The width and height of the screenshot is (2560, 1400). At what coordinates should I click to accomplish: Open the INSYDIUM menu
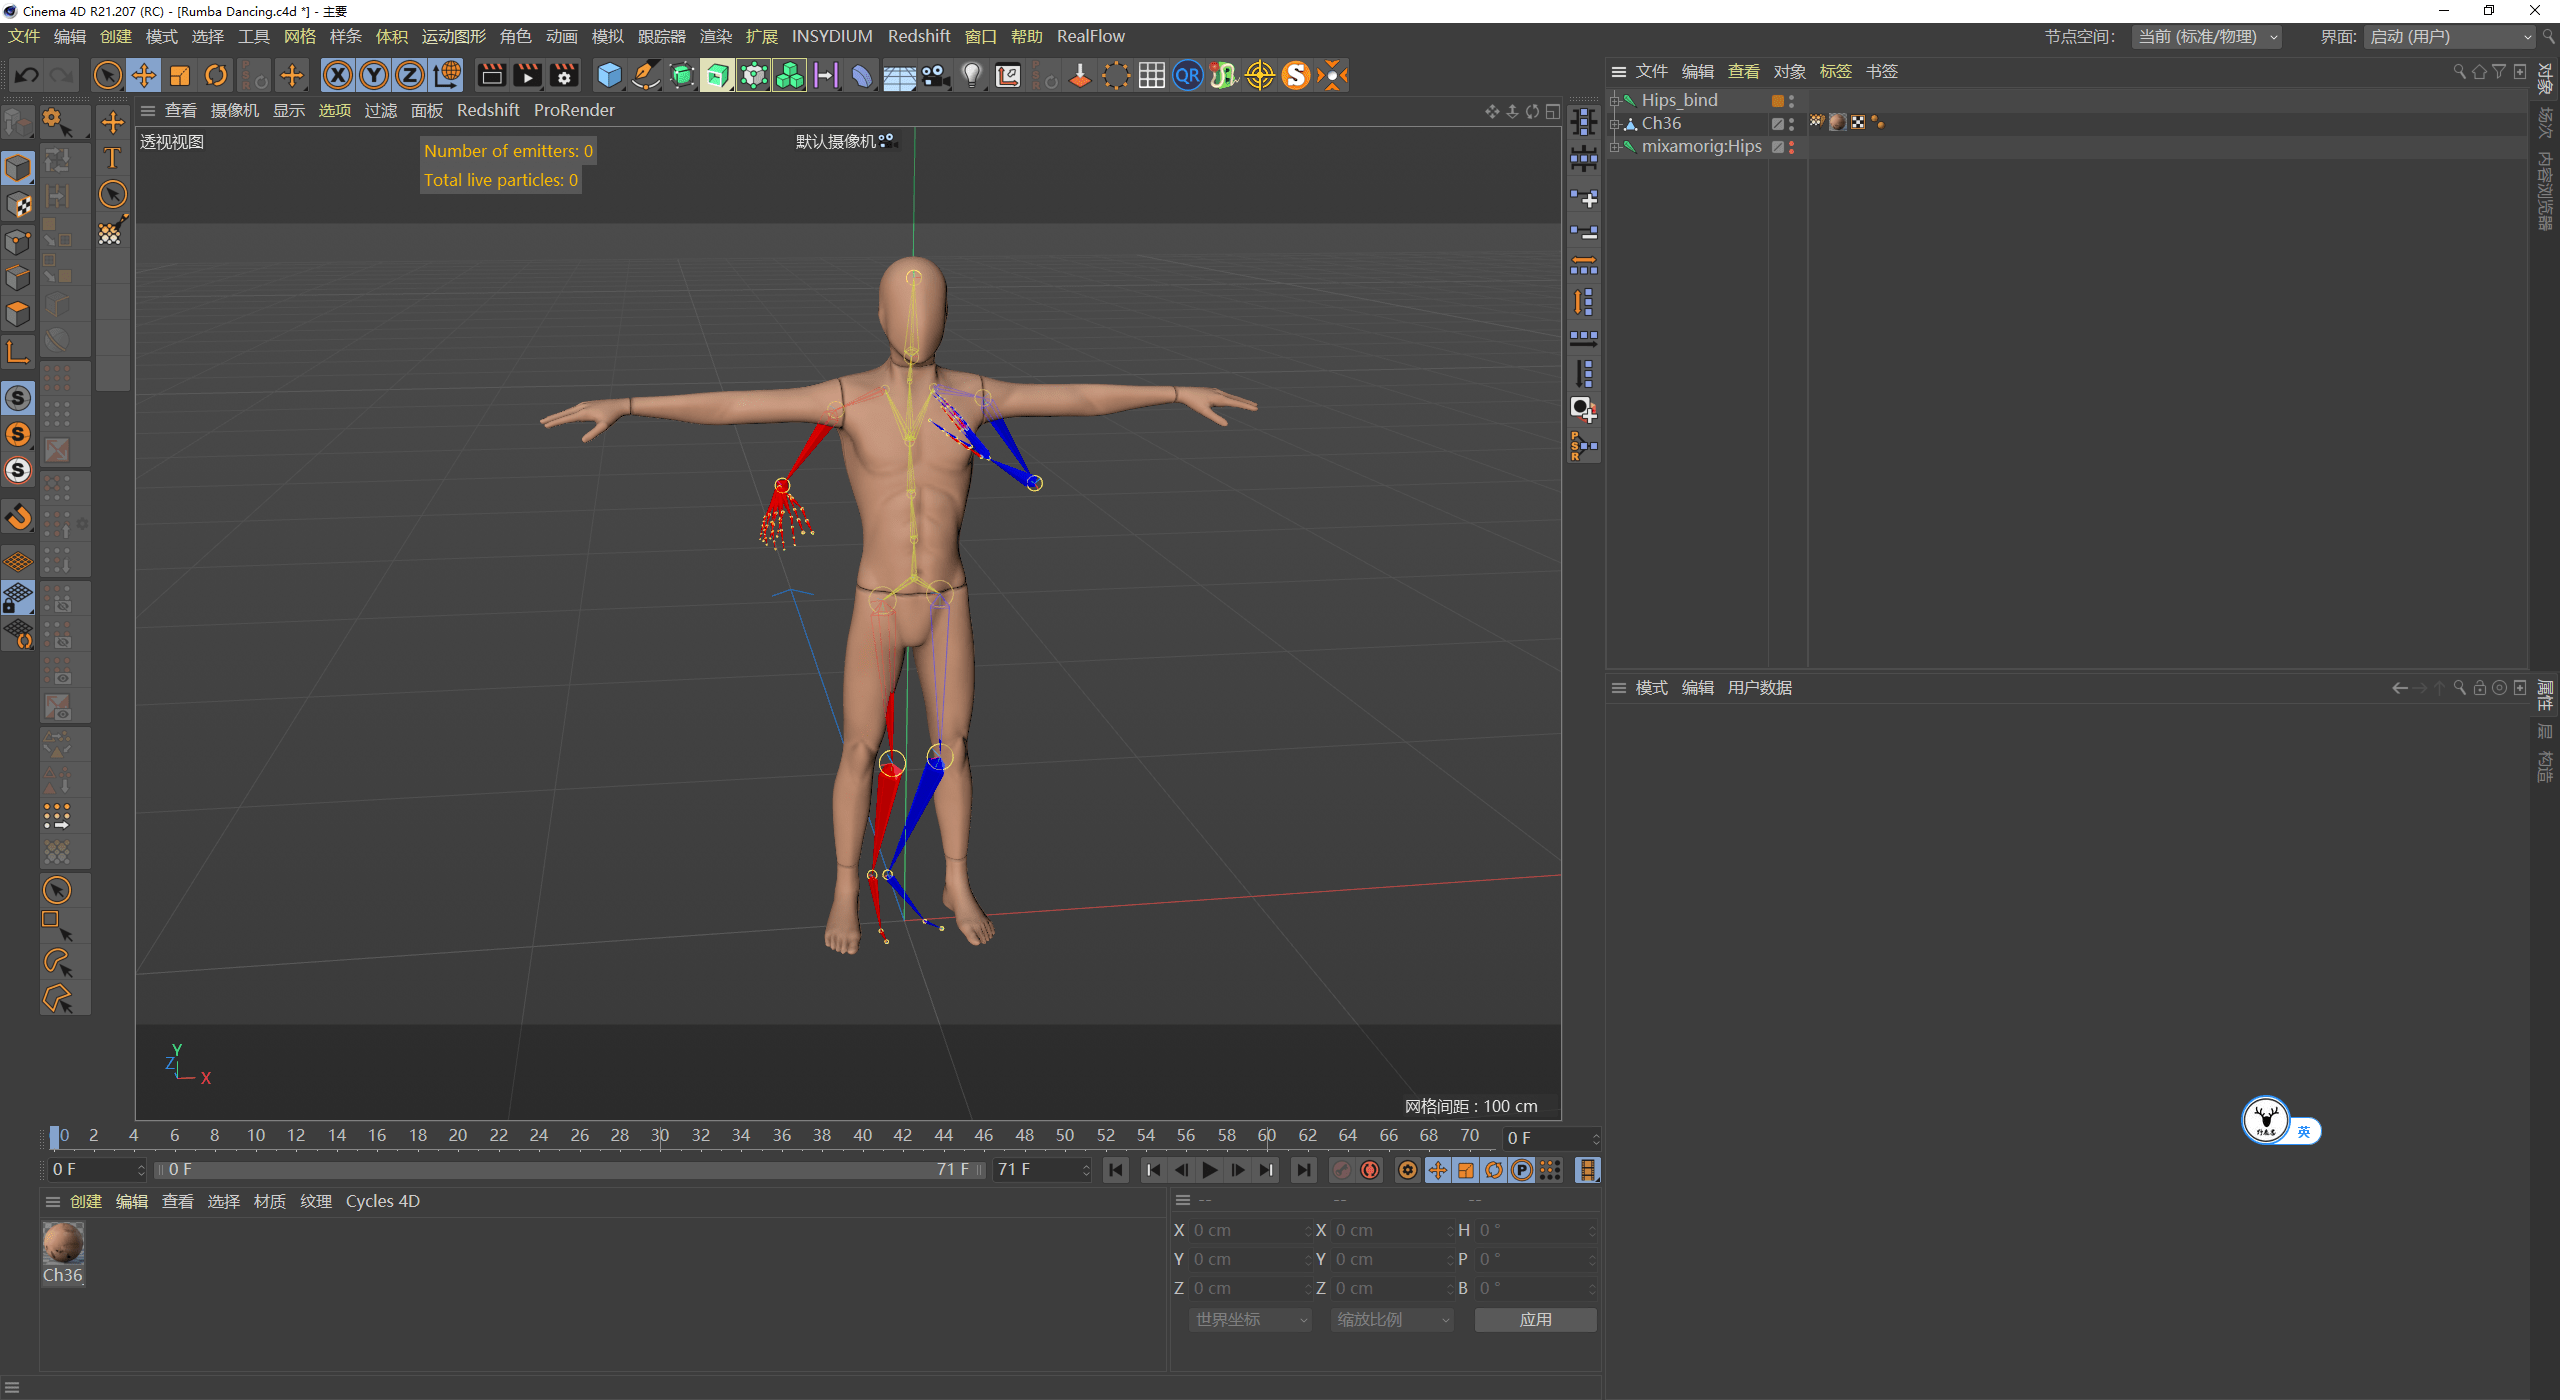tap(832, 36)
